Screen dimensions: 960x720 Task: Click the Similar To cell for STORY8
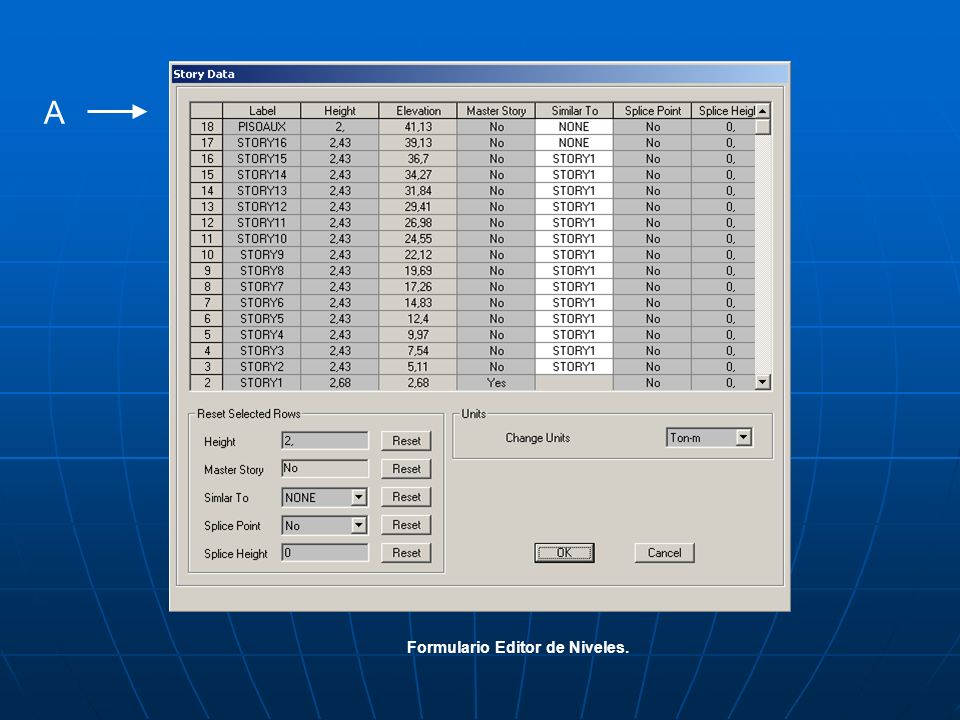(x=574, y=271)
